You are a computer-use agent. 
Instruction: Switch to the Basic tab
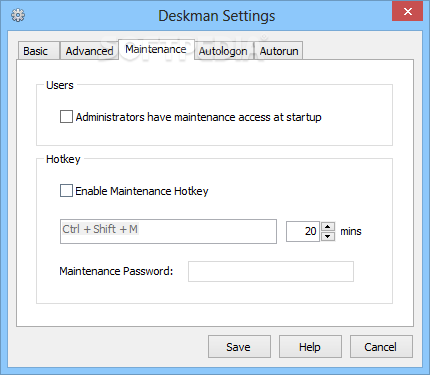point(39,51)
